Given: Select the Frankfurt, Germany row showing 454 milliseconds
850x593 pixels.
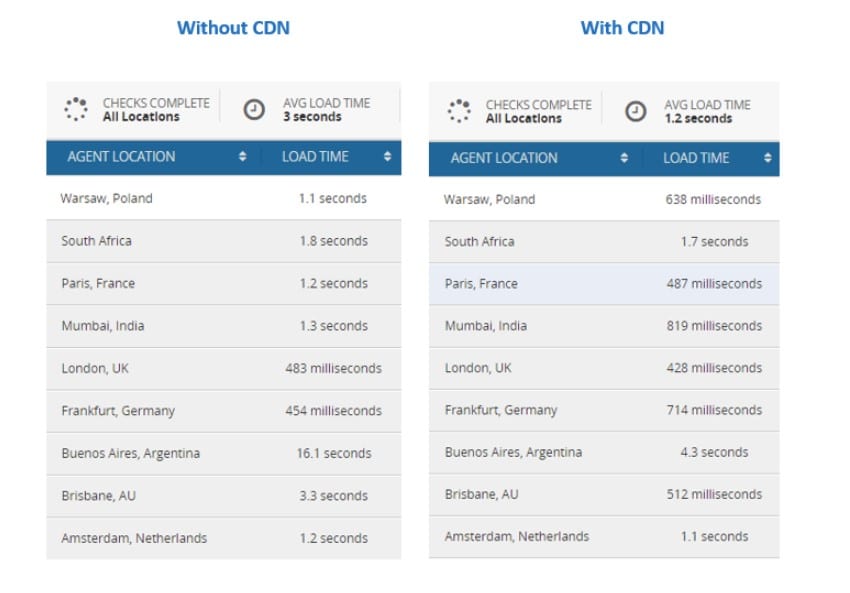Looking at the screenshot, I should [x=224, y=411].
